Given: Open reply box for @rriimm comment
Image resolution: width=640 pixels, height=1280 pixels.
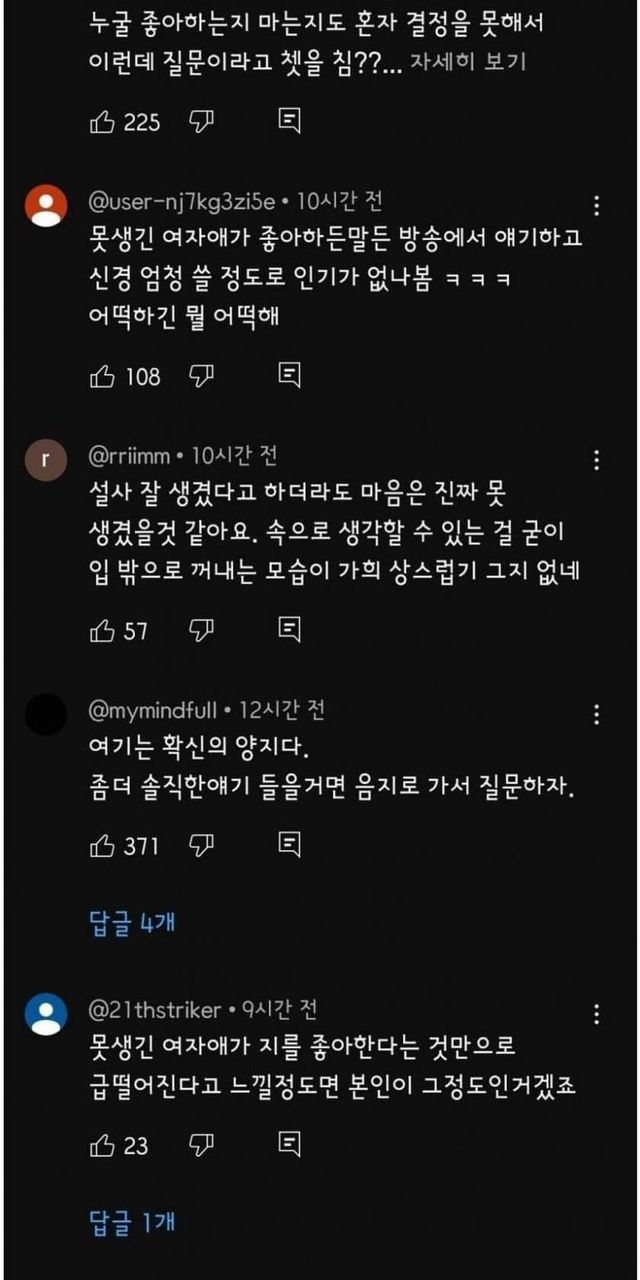Looking at the screenshot, I should [289, 631].
